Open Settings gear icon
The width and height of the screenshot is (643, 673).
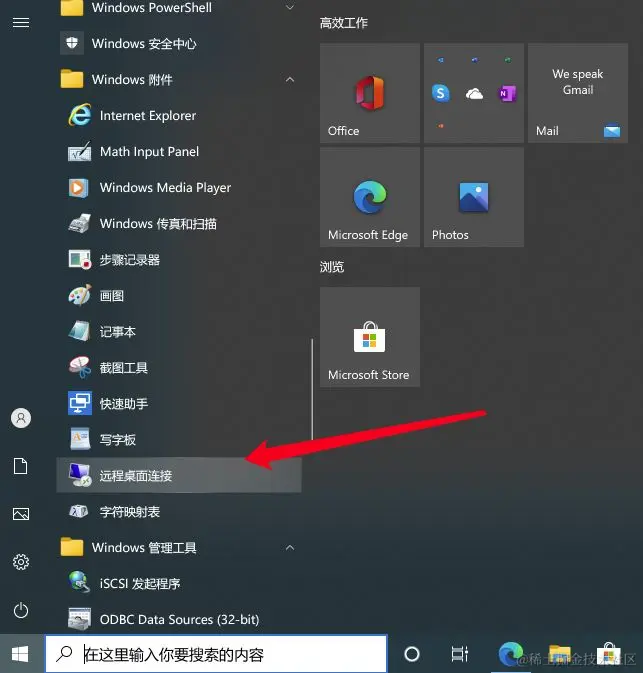click(21, 562)
